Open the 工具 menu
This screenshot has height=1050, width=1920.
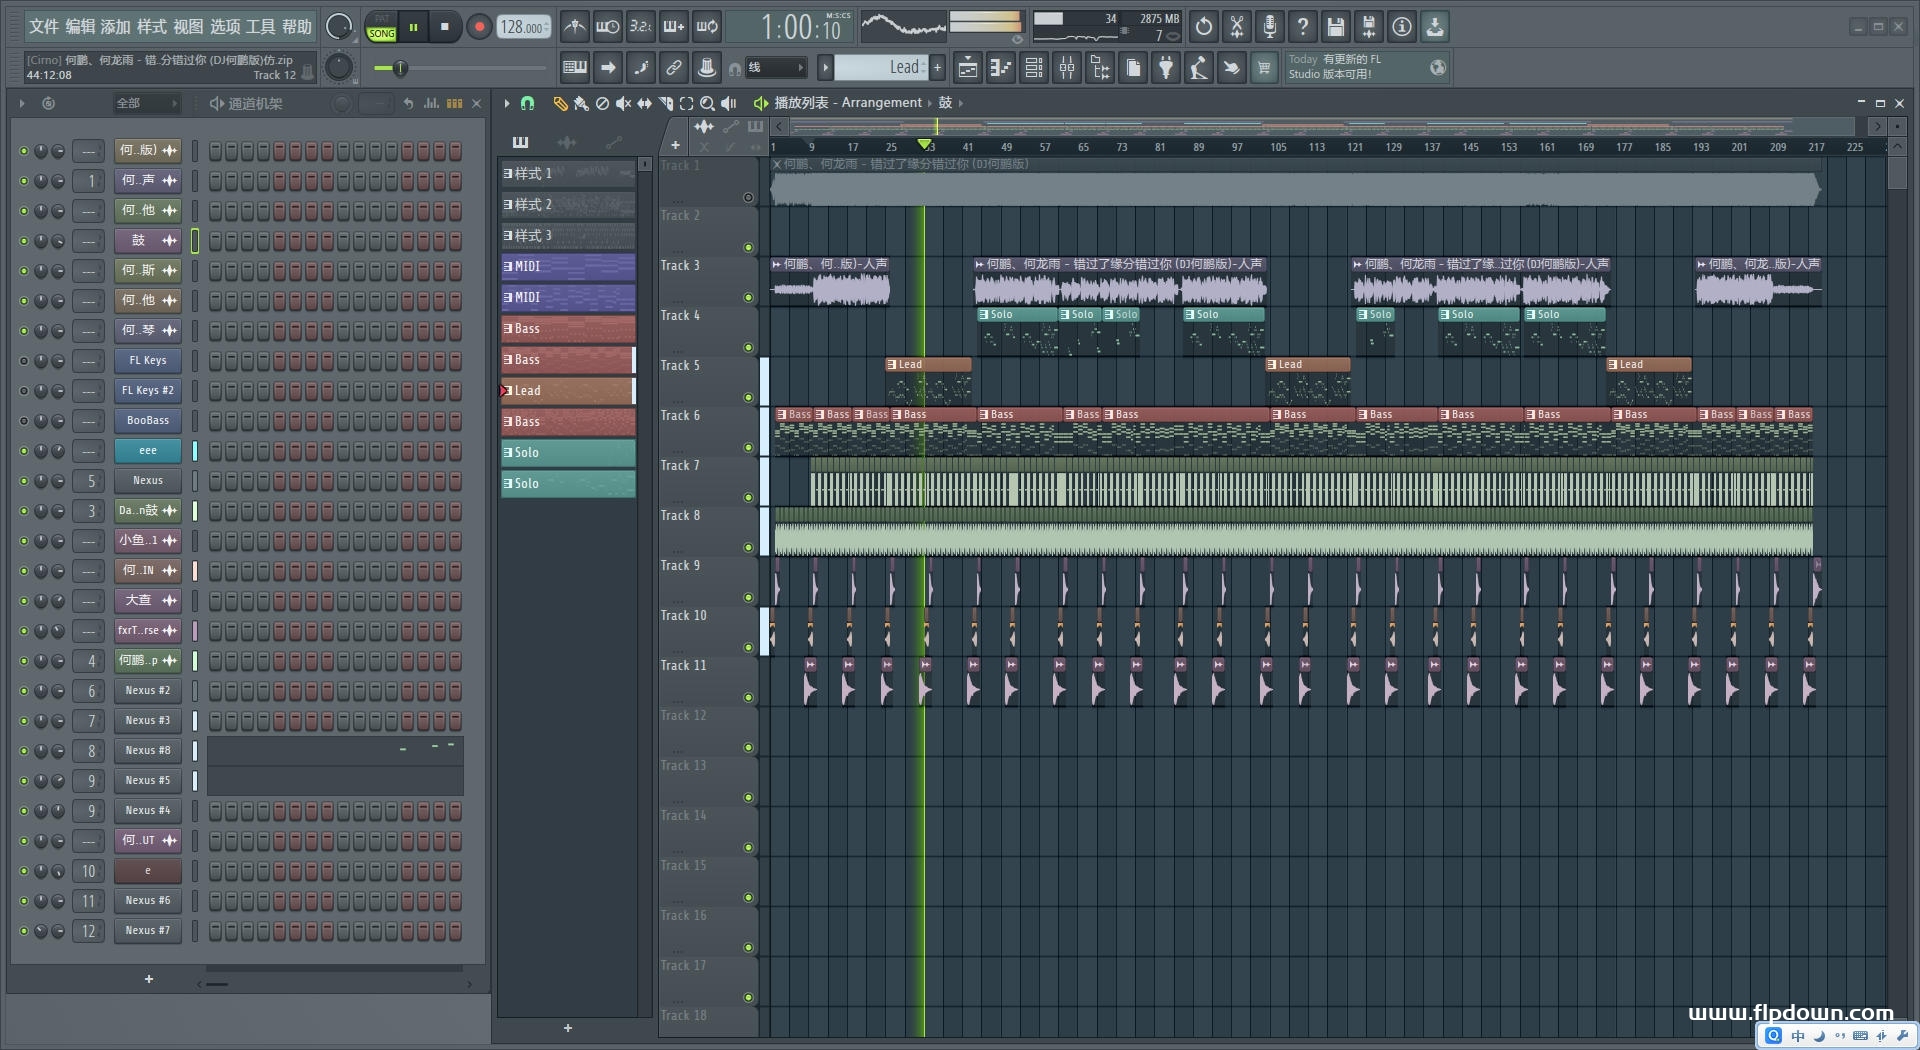point(260,27)
